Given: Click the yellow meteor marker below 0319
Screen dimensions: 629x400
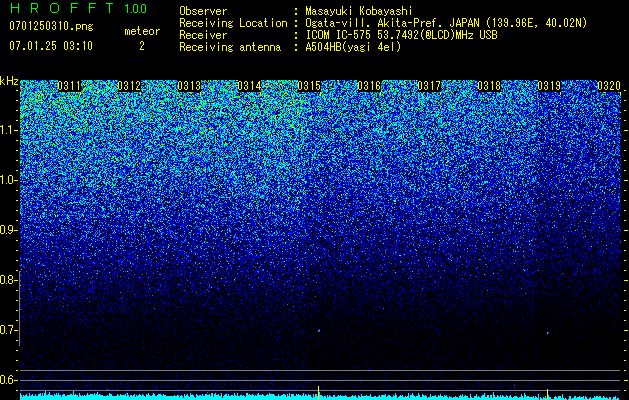Looking at the screenshot, I should [x=547, y=394].
